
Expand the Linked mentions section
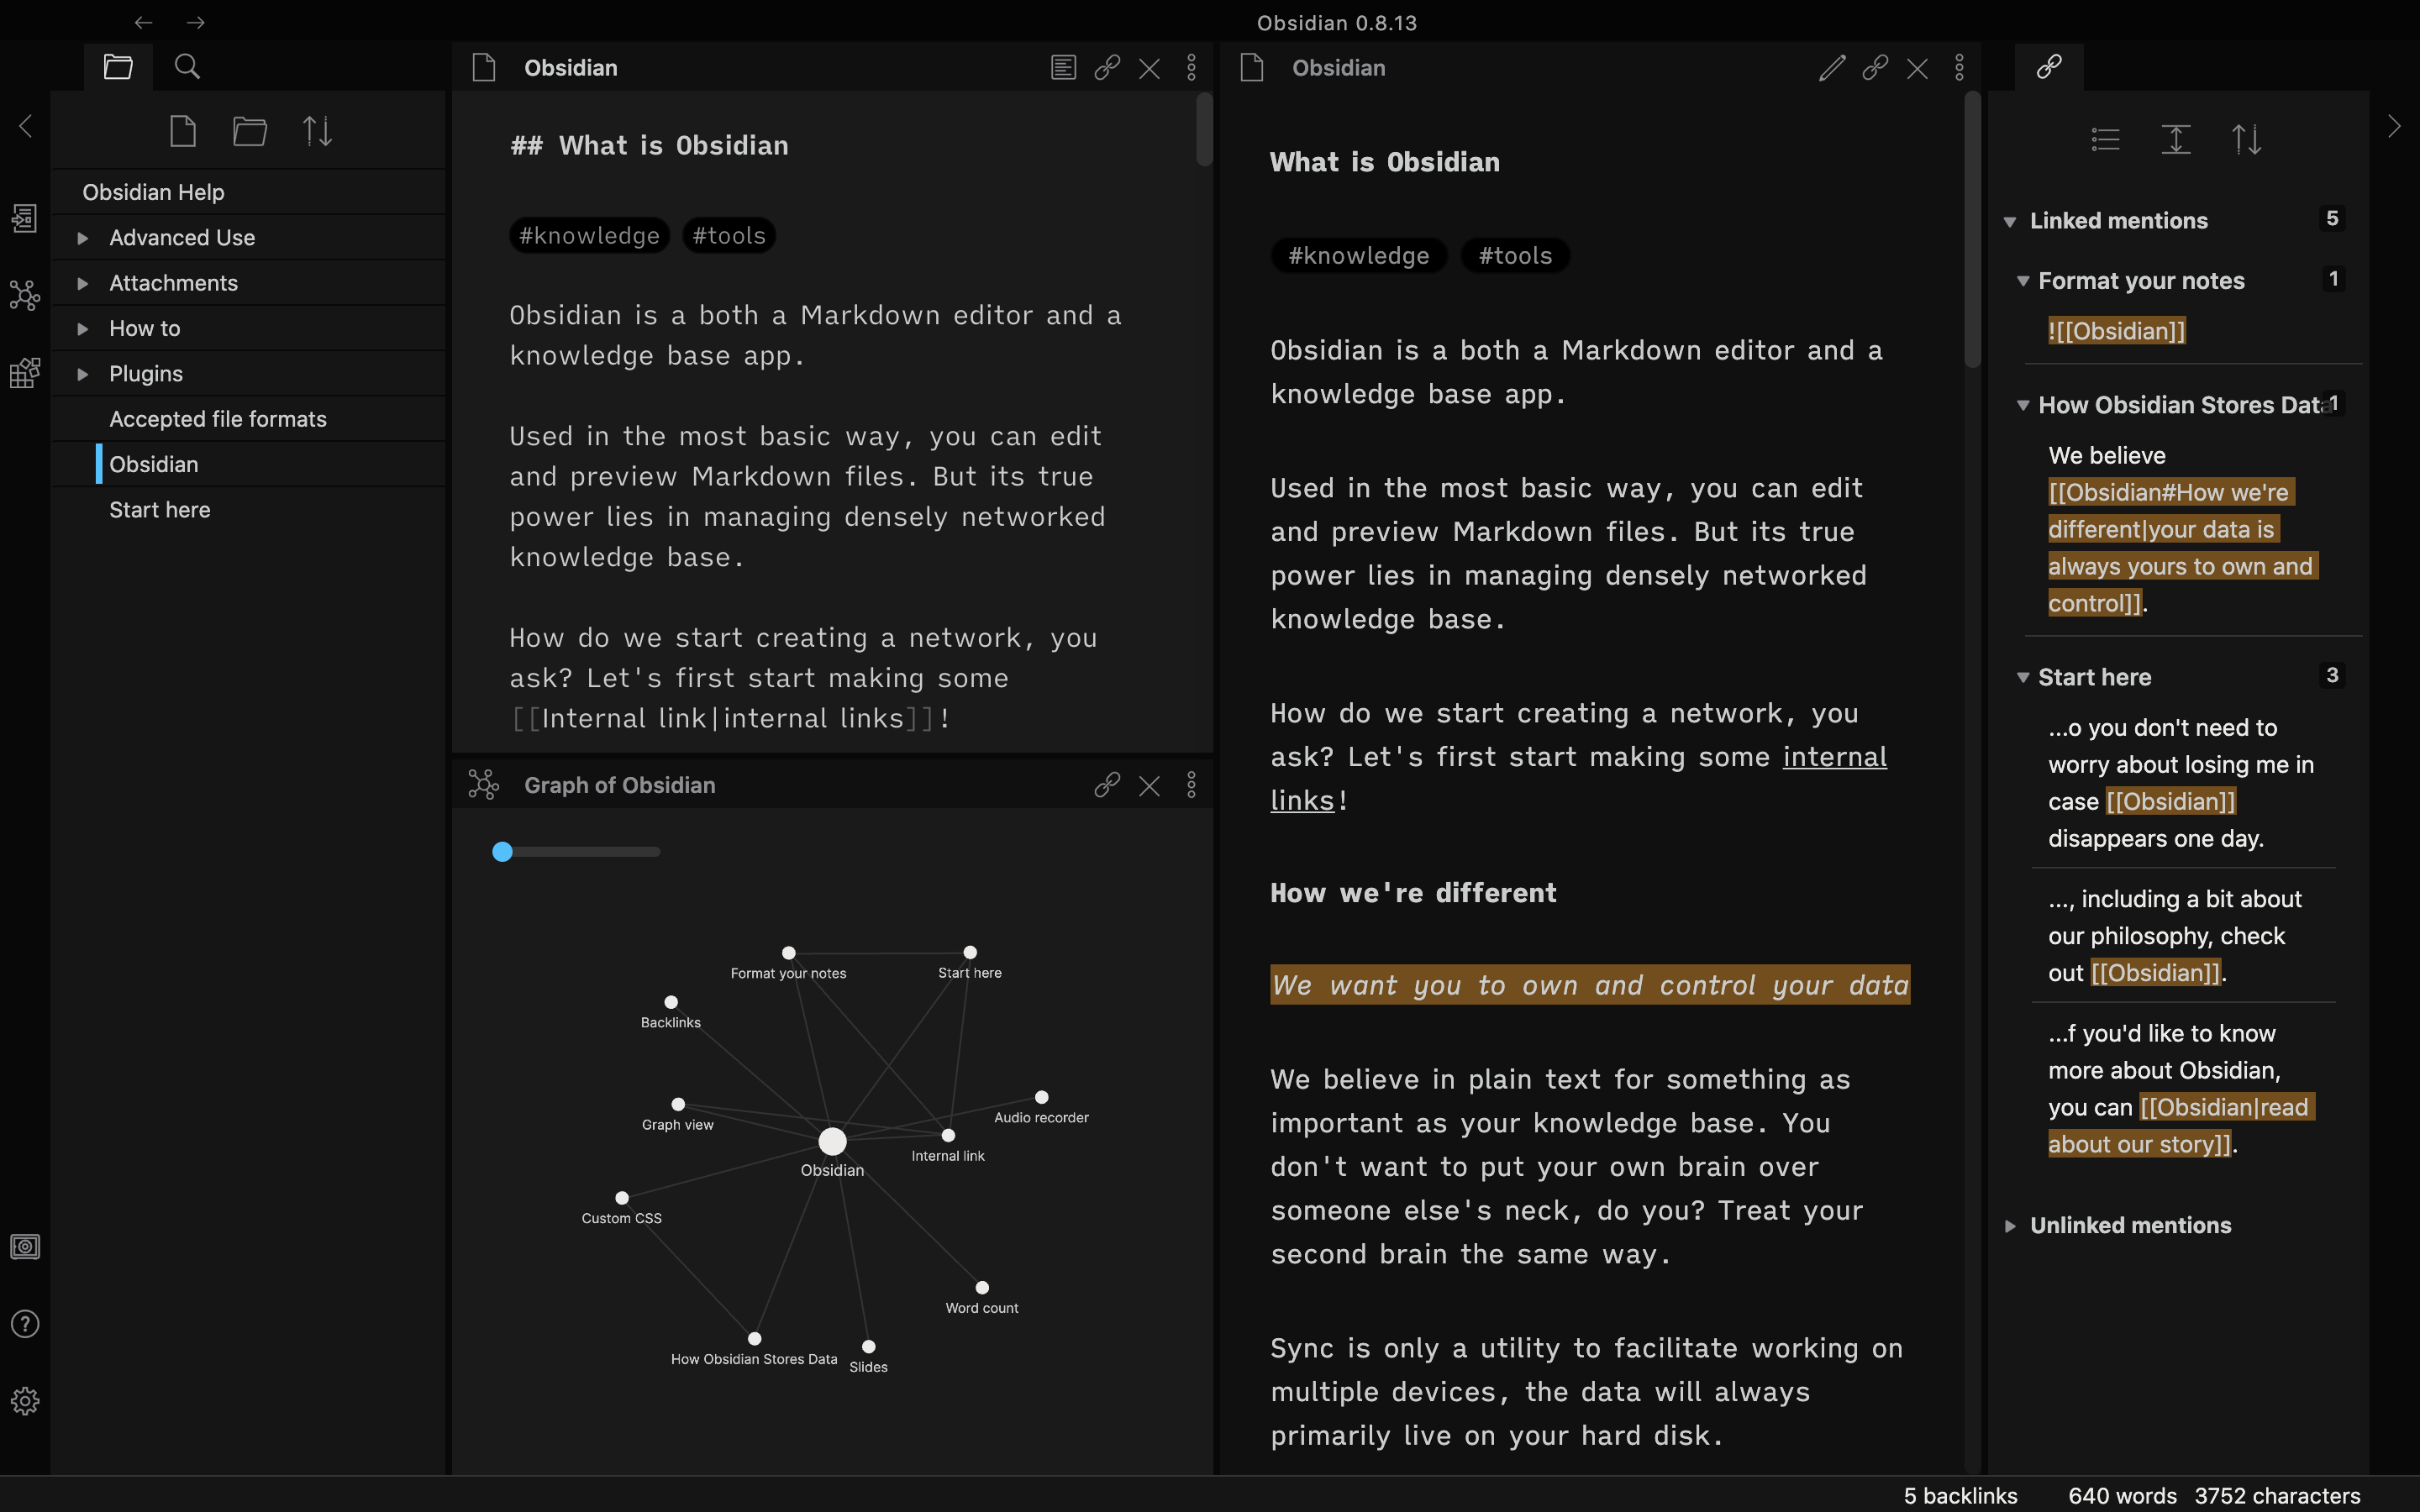2012,221
